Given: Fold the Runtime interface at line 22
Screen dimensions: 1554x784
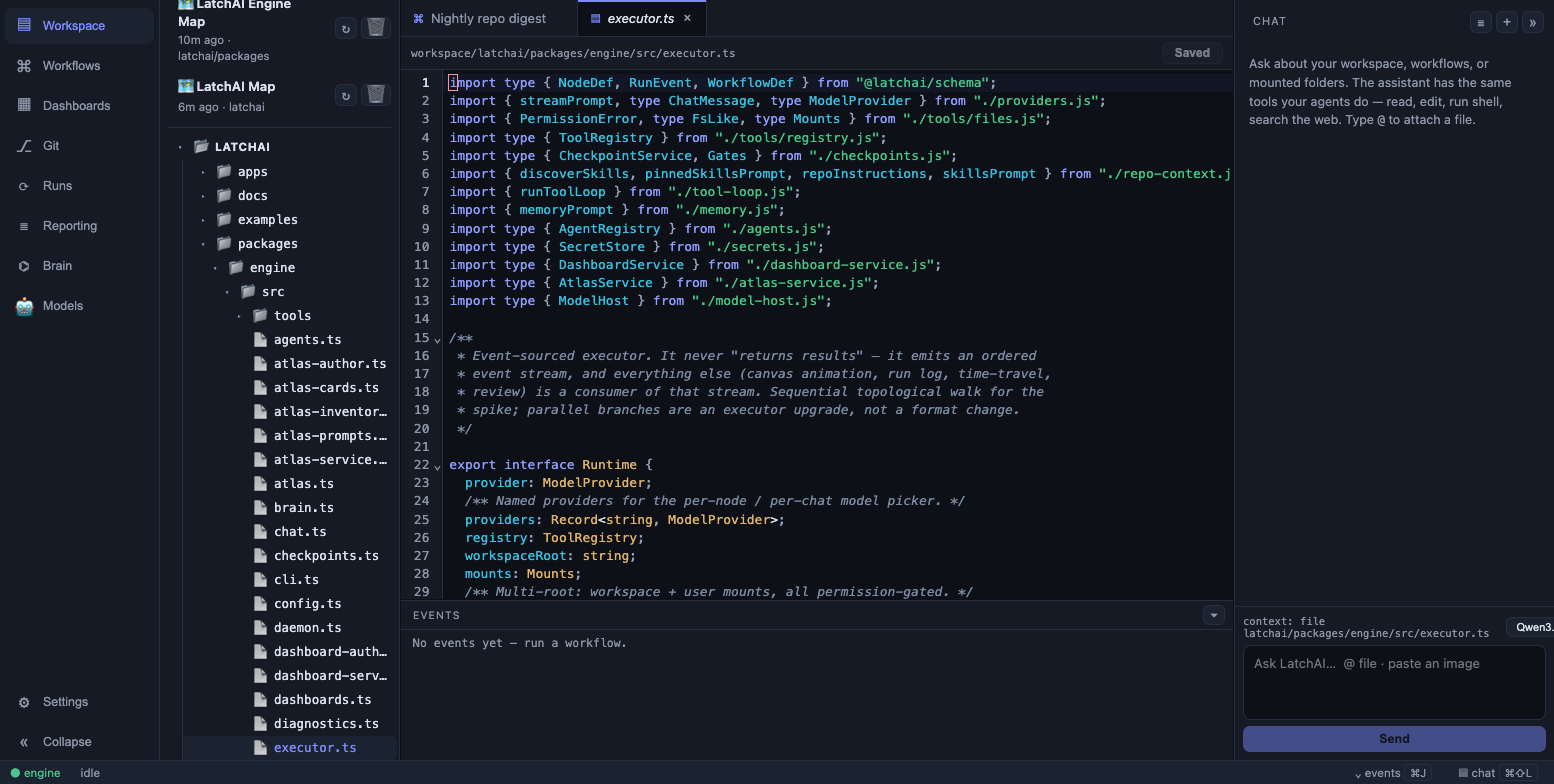Looking at the screenshot, I should (437, 466).
